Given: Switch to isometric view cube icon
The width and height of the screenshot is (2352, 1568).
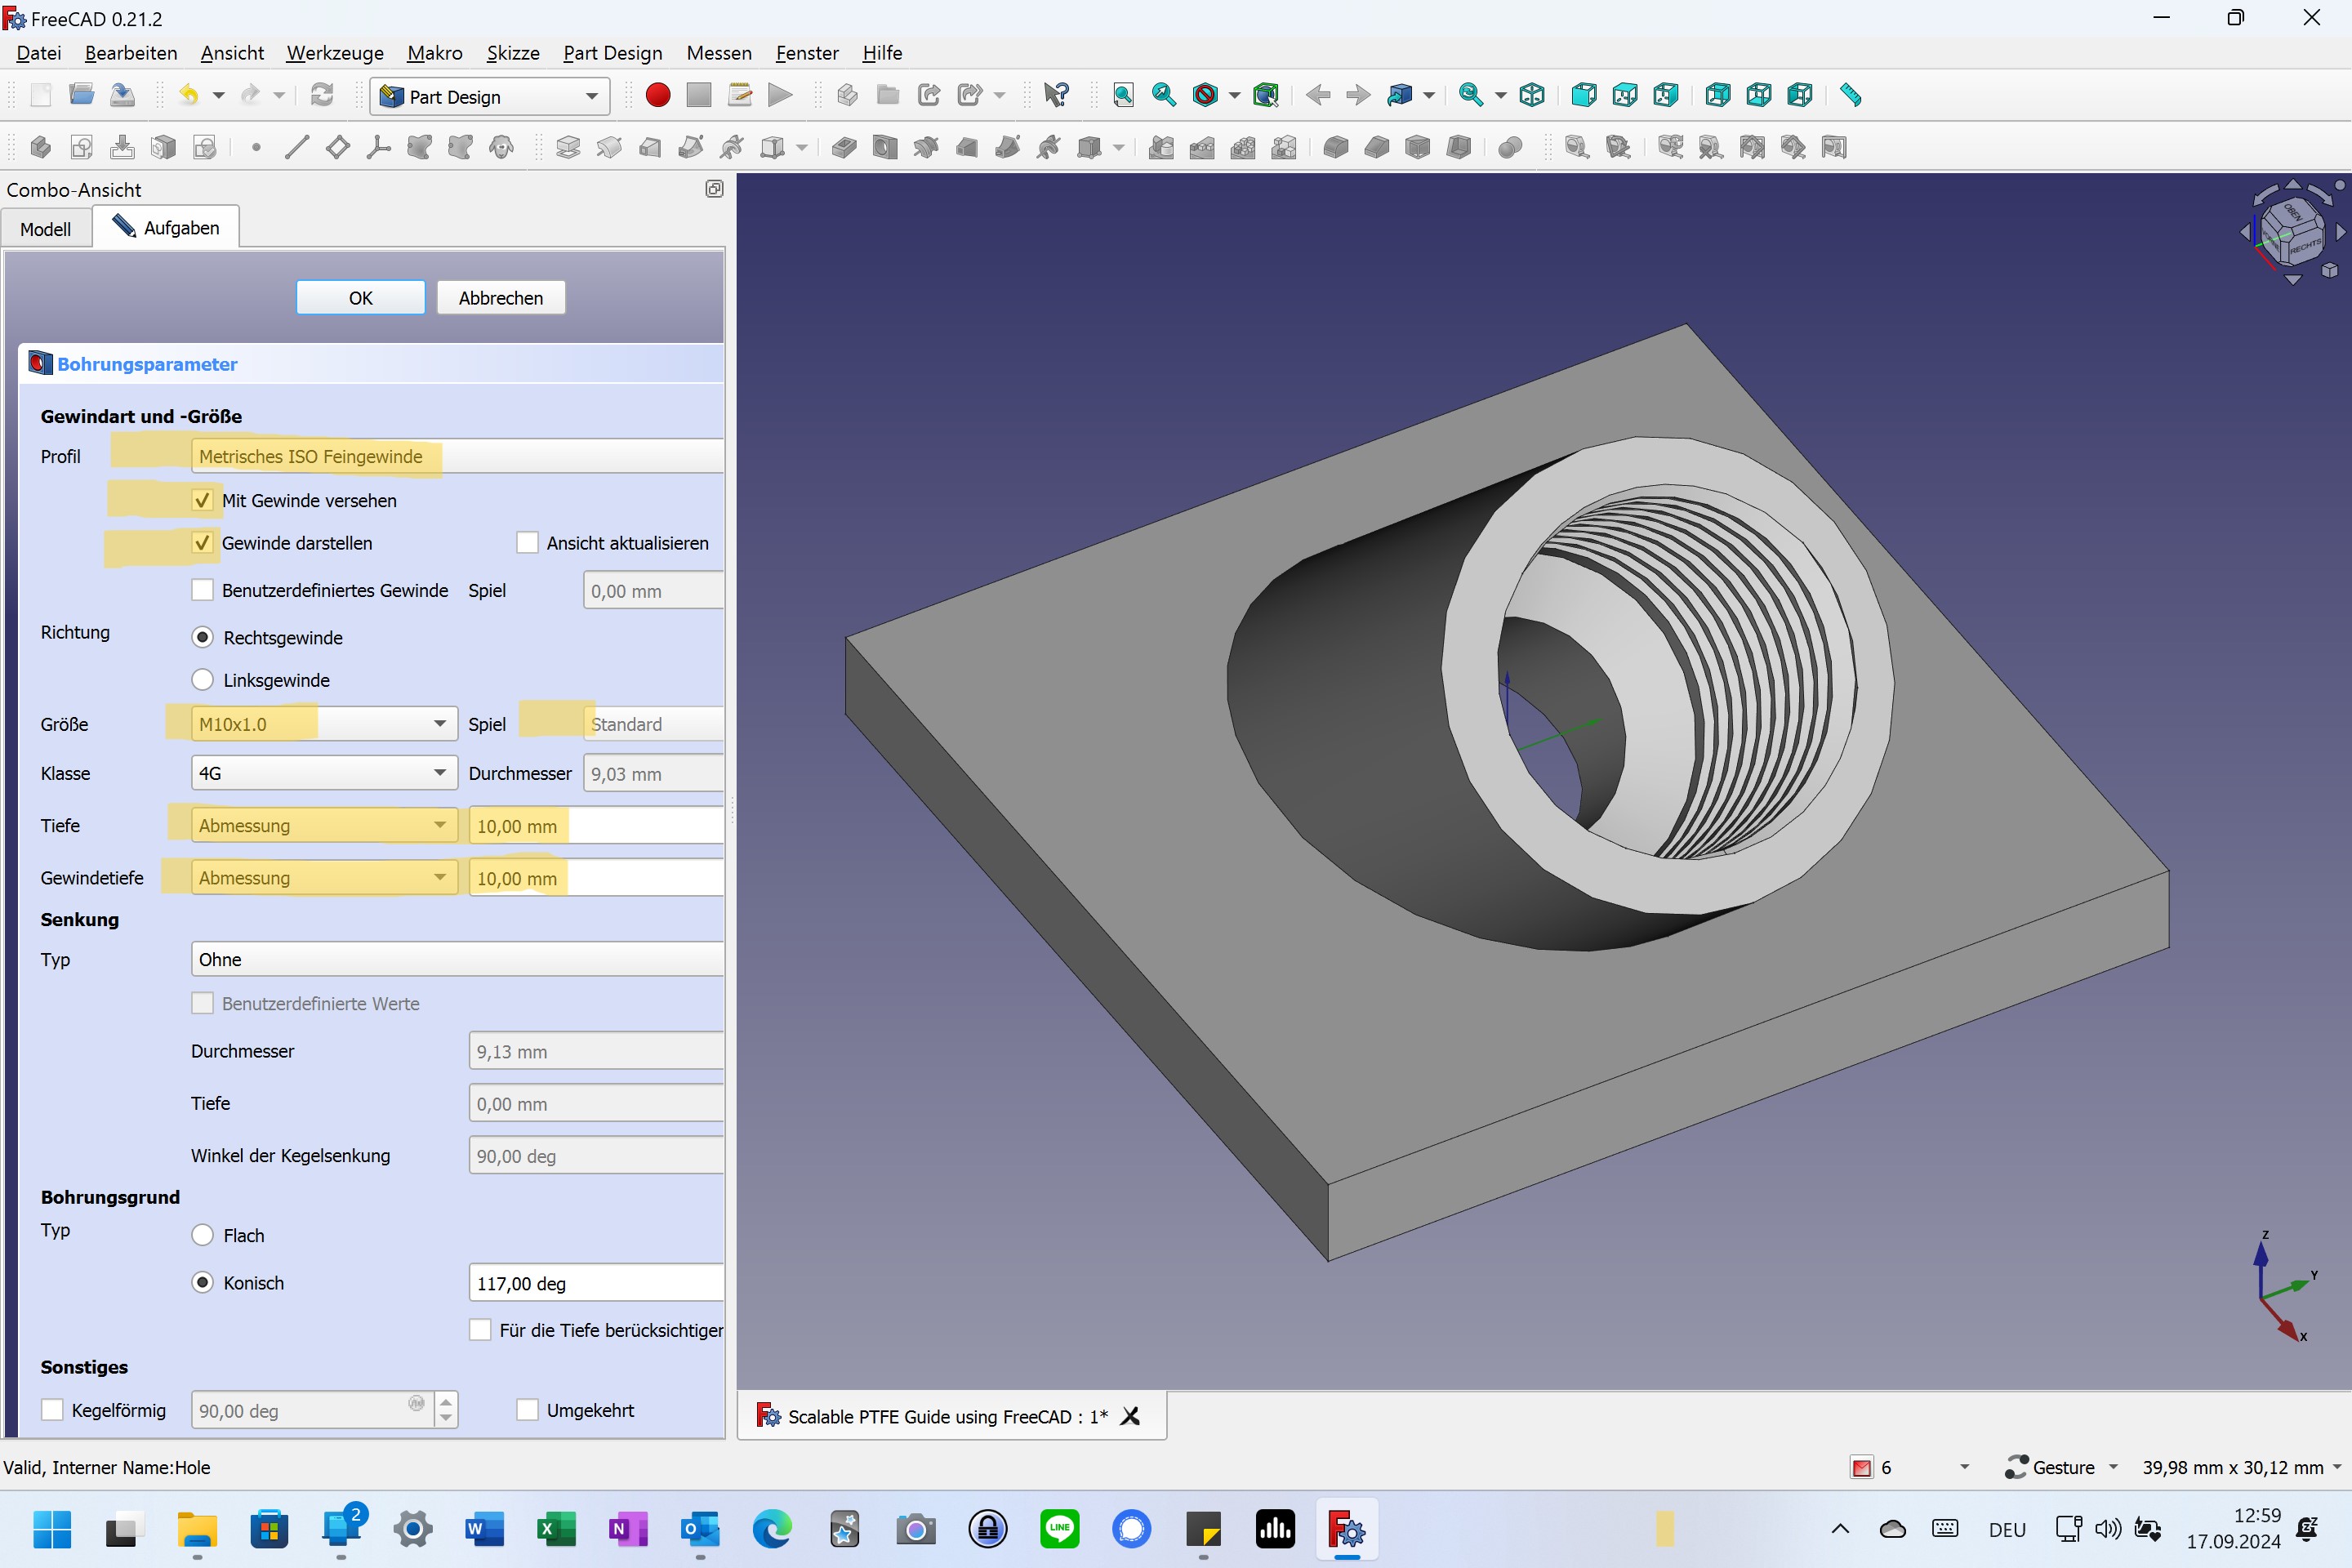Looking at the screenshot, I should click(x=1532, y=95).
